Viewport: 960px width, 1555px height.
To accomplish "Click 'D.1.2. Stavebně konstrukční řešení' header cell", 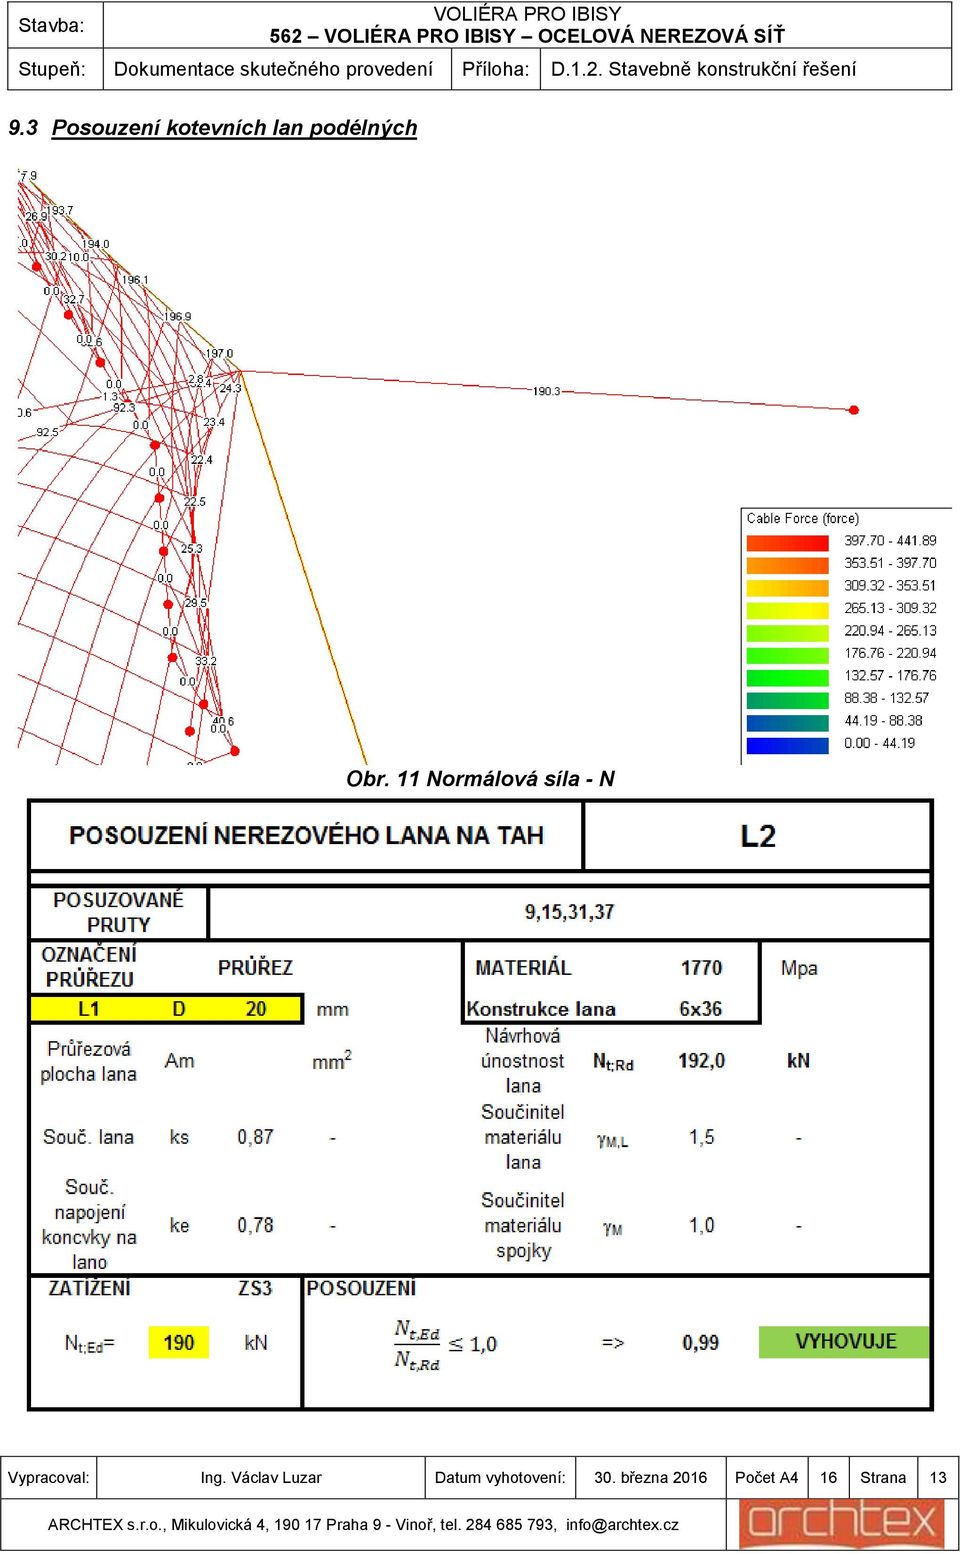I will [703, 69].
